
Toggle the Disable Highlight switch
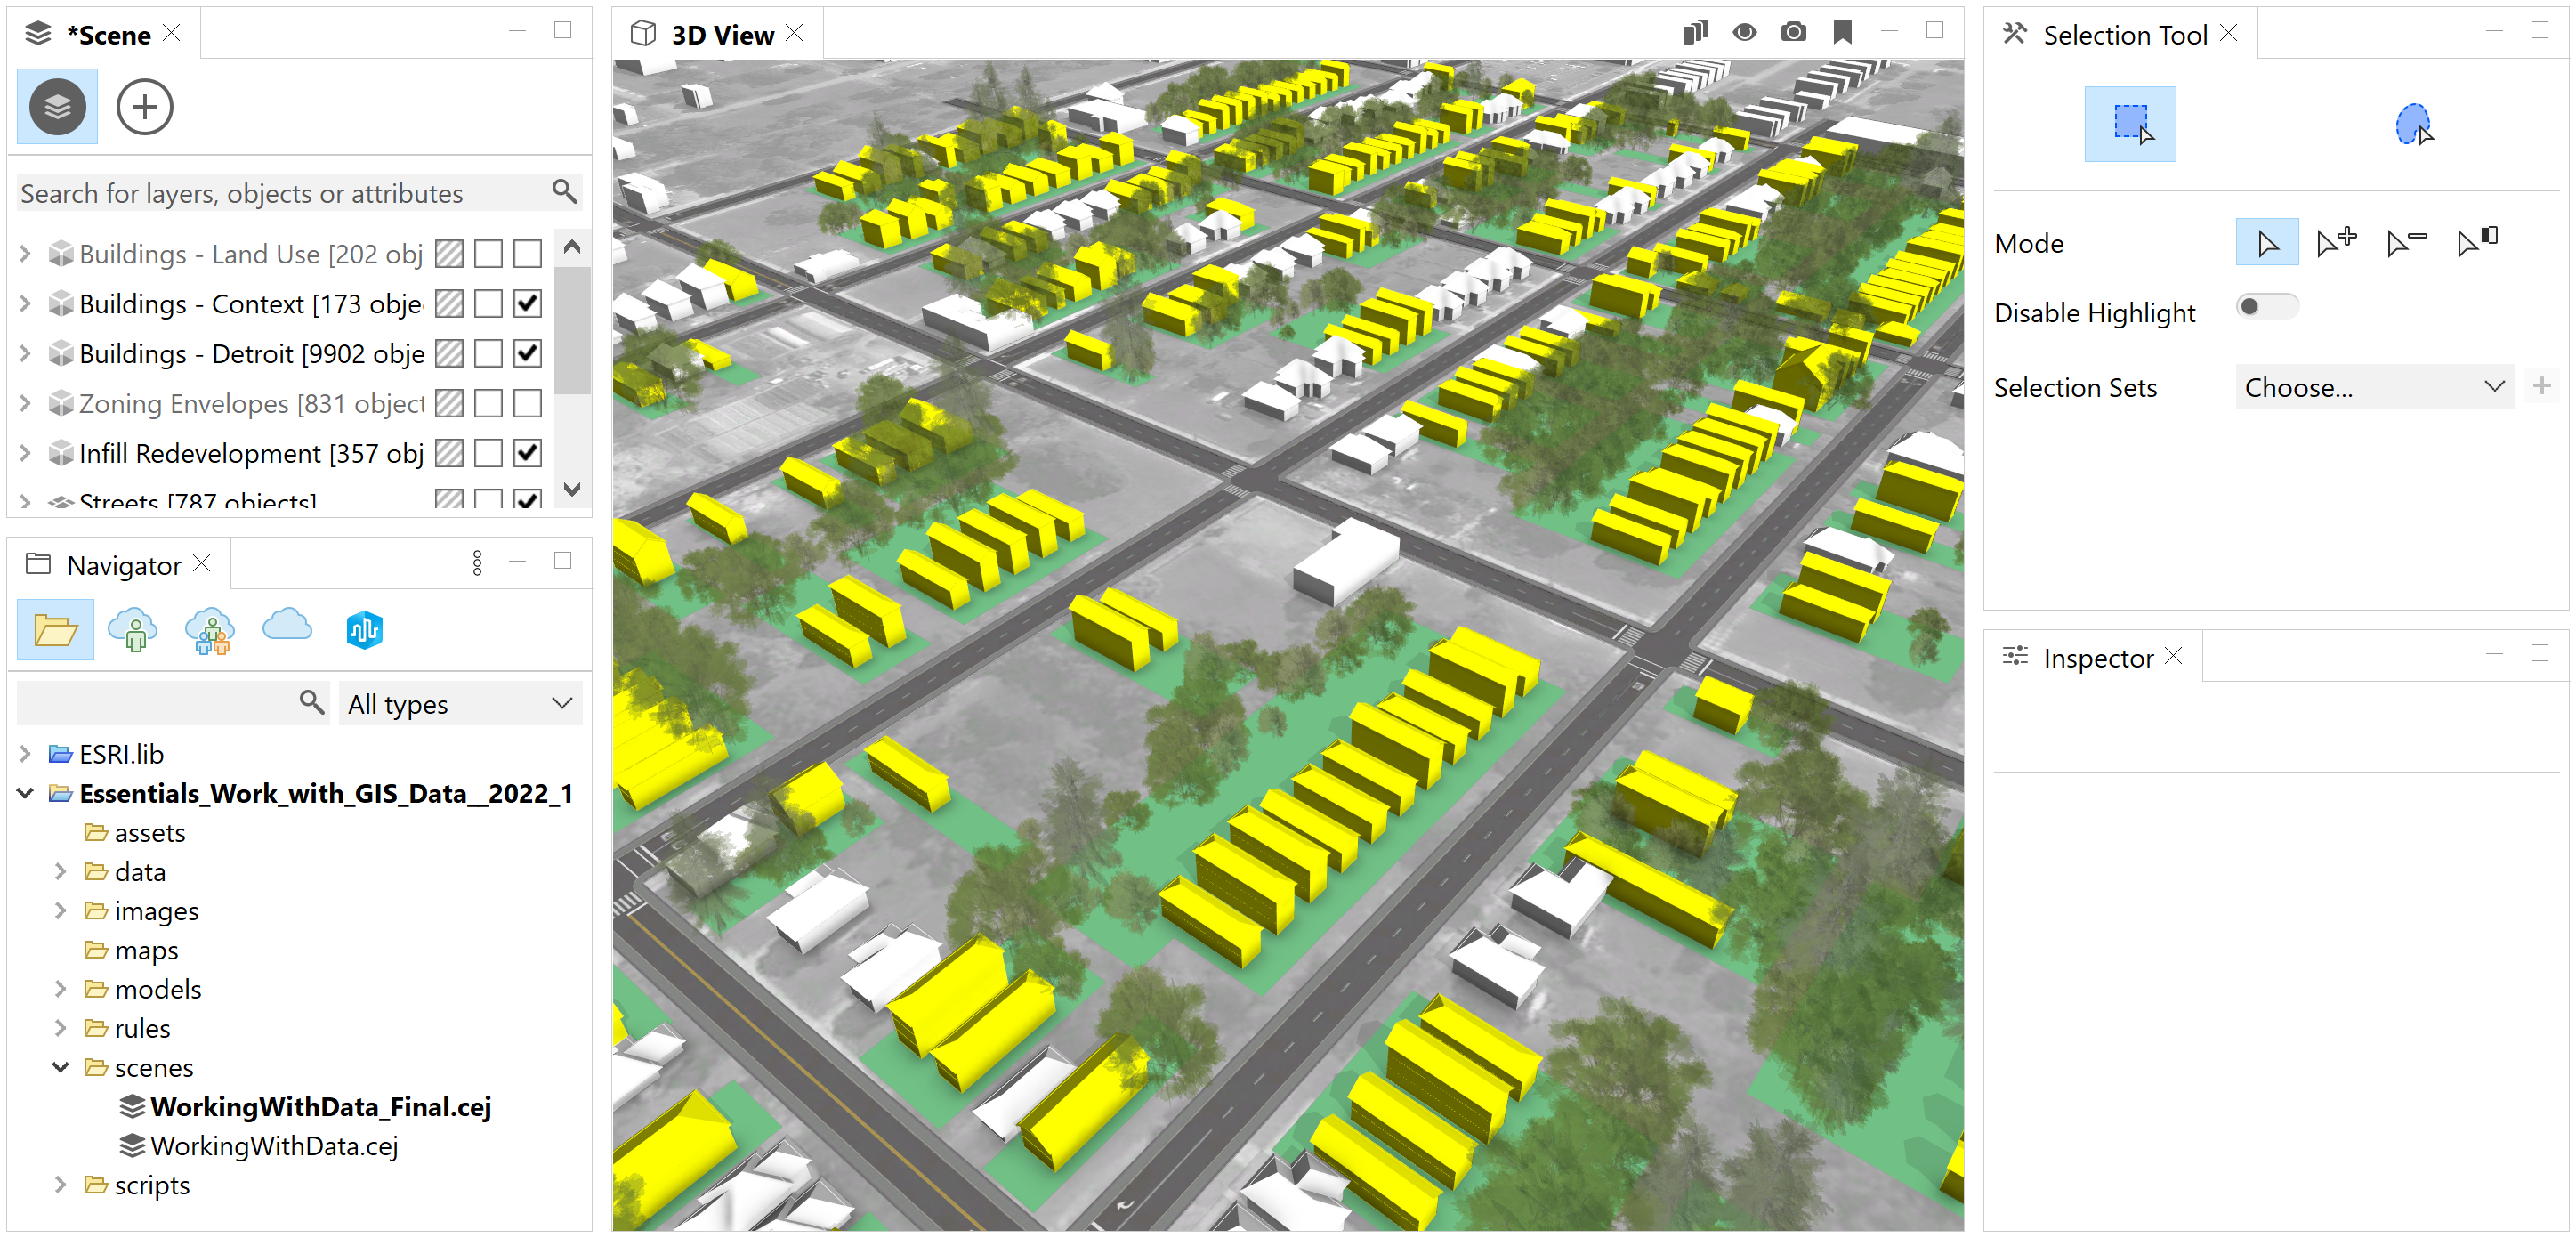2266,307
